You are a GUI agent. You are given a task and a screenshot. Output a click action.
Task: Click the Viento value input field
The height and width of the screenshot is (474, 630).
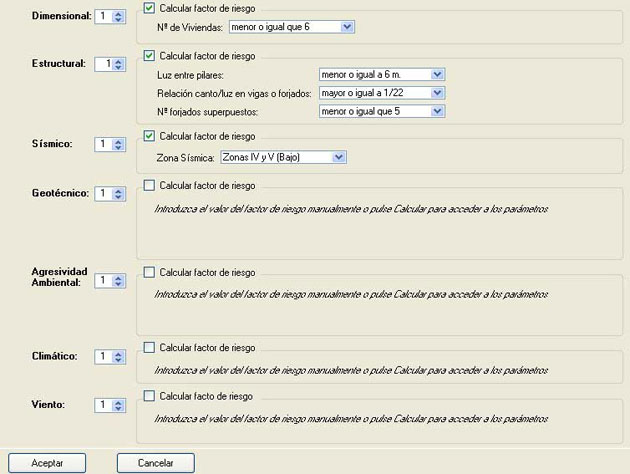[104, 405]
